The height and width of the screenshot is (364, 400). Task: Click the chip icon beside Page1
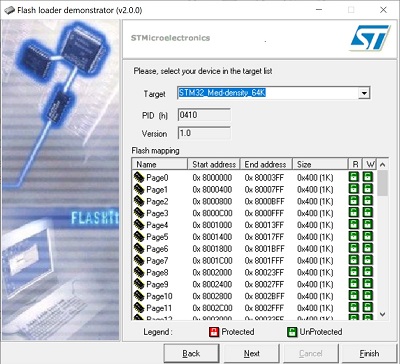pos(139,189)
